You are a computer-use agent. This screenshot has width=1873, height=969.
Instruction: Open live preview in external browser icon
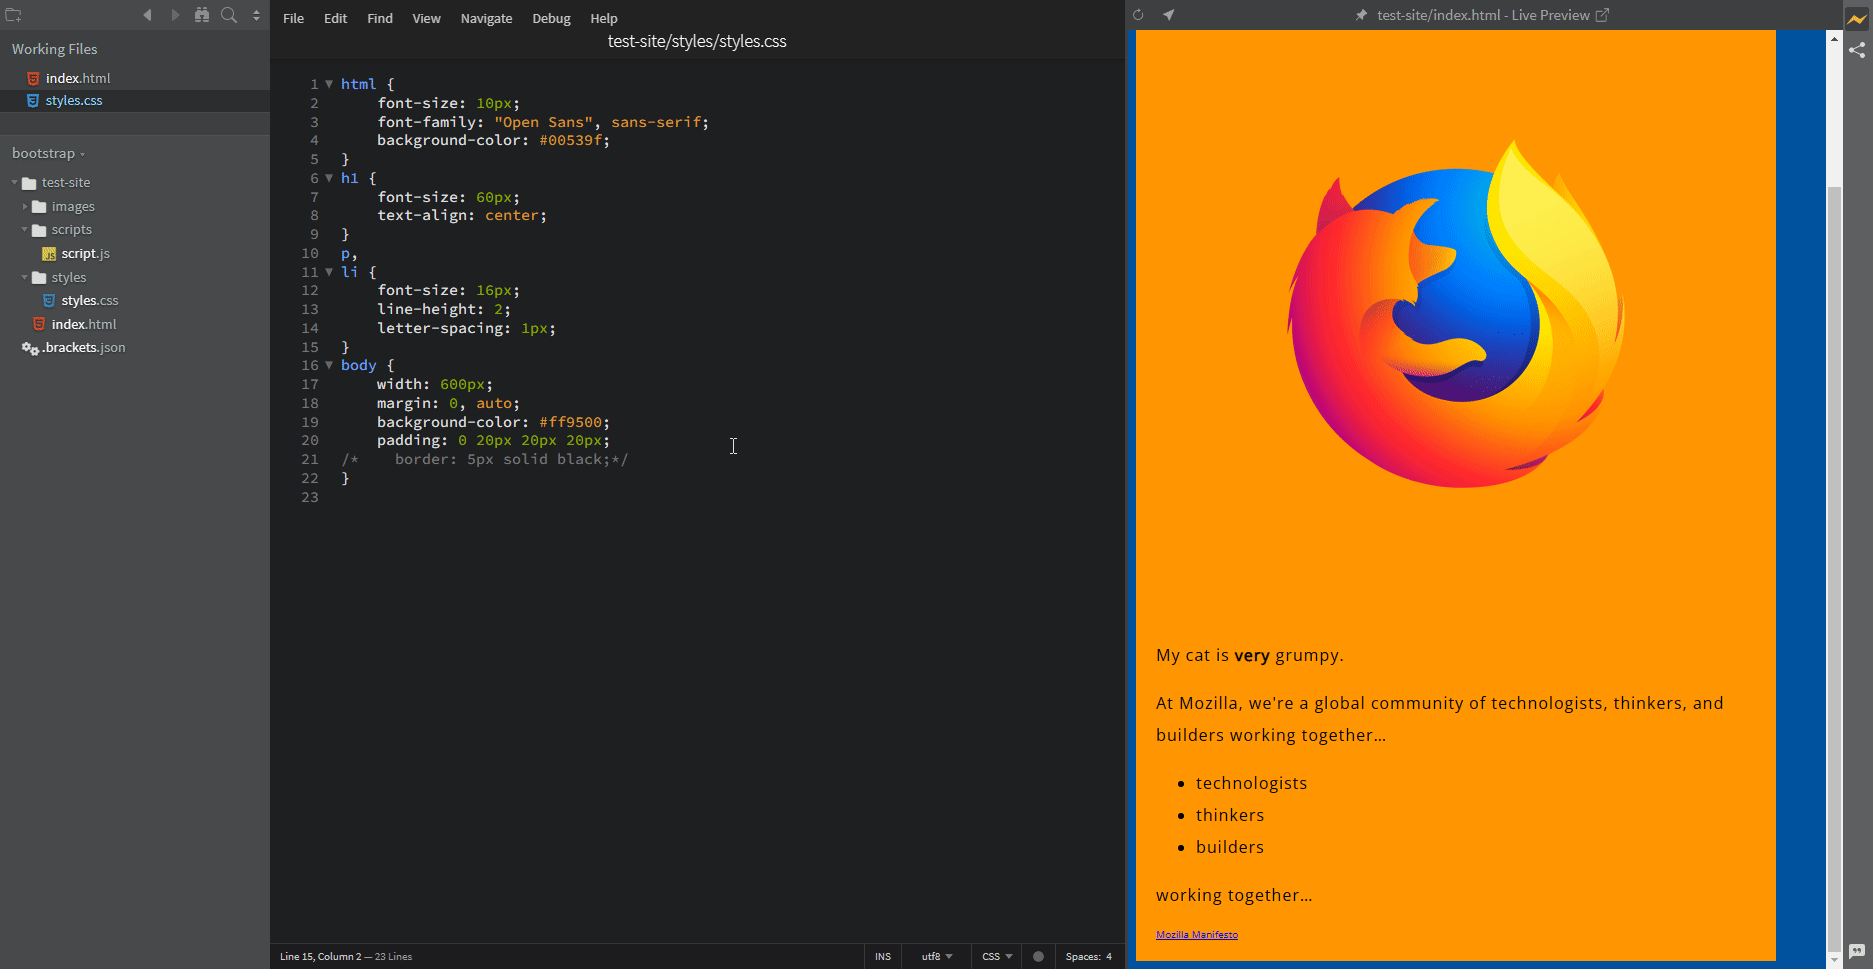click(1602, 15)
